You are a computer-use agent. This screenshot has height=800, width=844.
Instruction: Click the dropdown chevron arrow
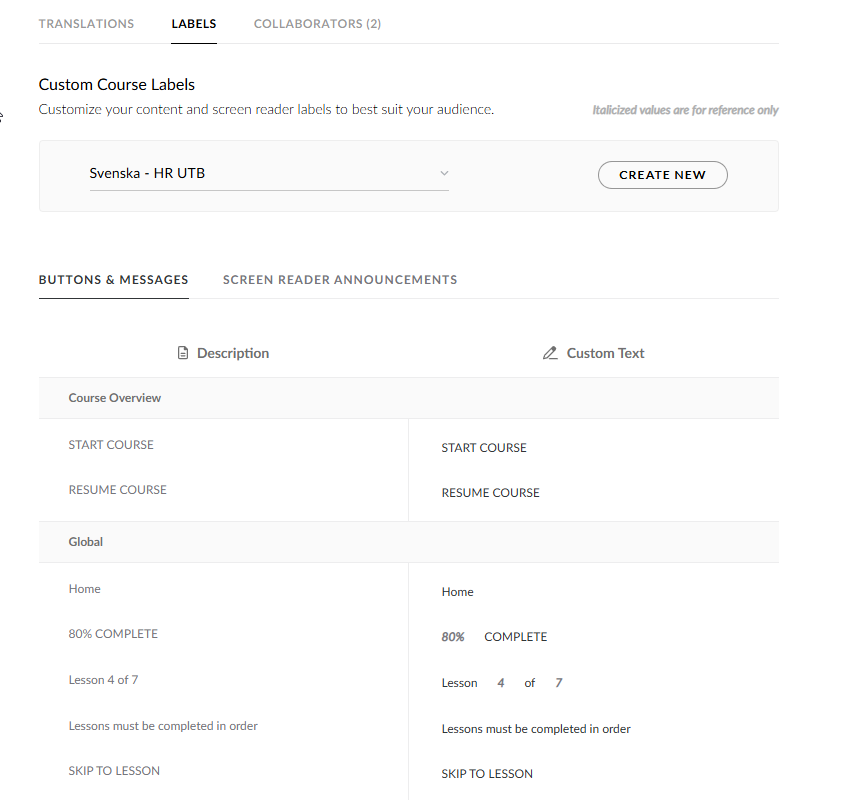pyautogui.click(x=444, y=174)
